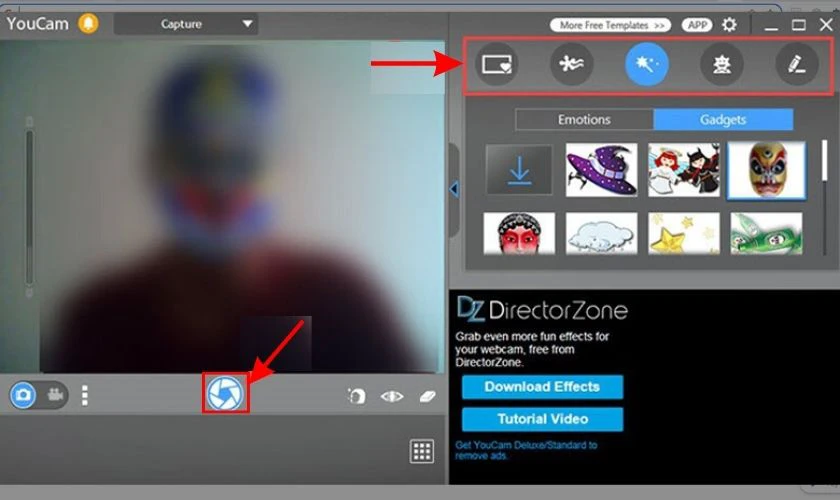Switch to video recording mode
Screen dimensions: 840x500
point(54,395)
